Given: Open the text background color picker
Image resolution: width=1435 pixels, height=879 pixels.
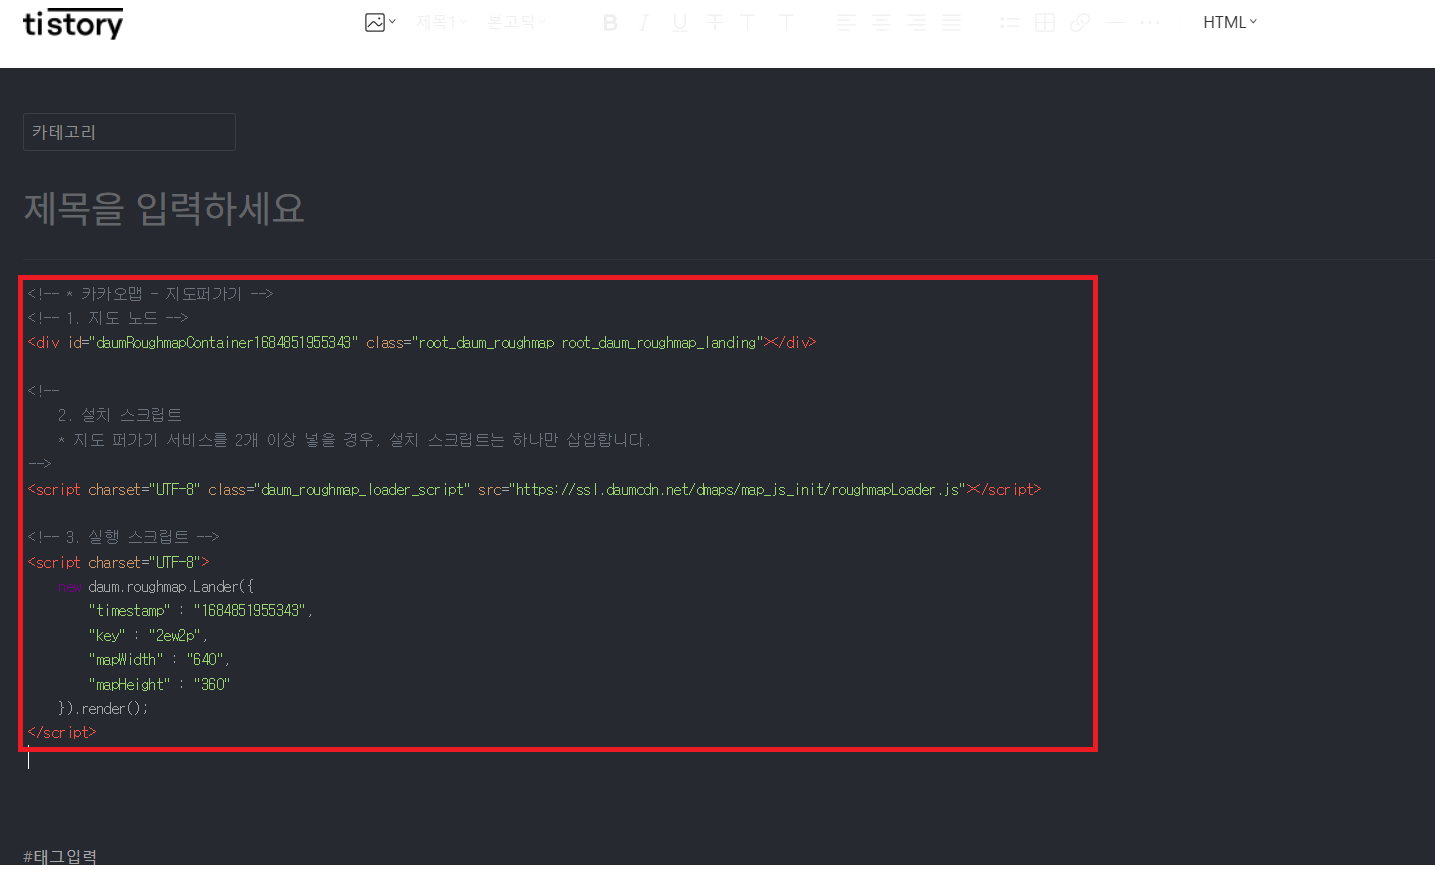Looking at the screenshot, I should click(787, 22).
